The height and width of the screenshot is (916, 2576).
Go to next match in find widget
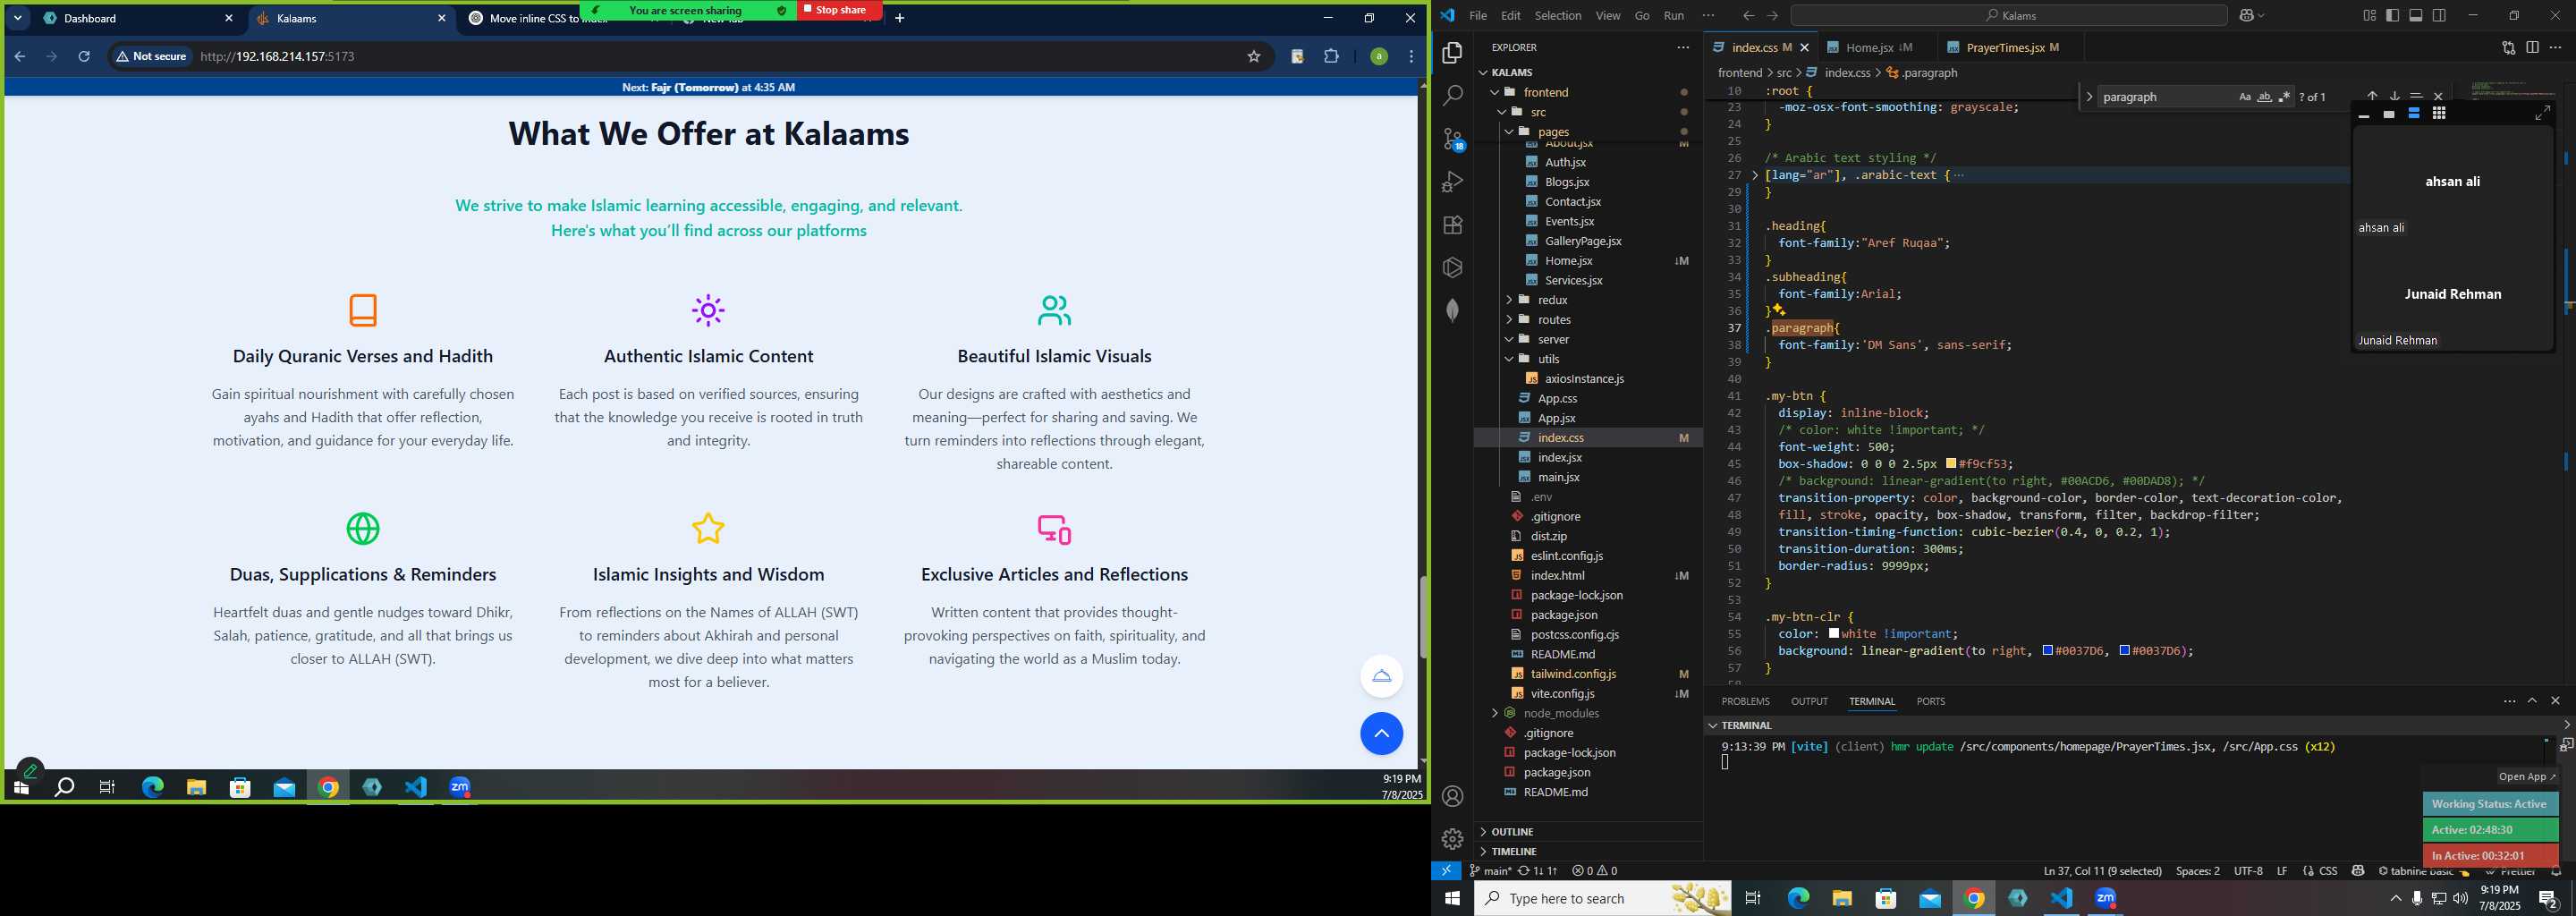click(x=2394, y=96)
